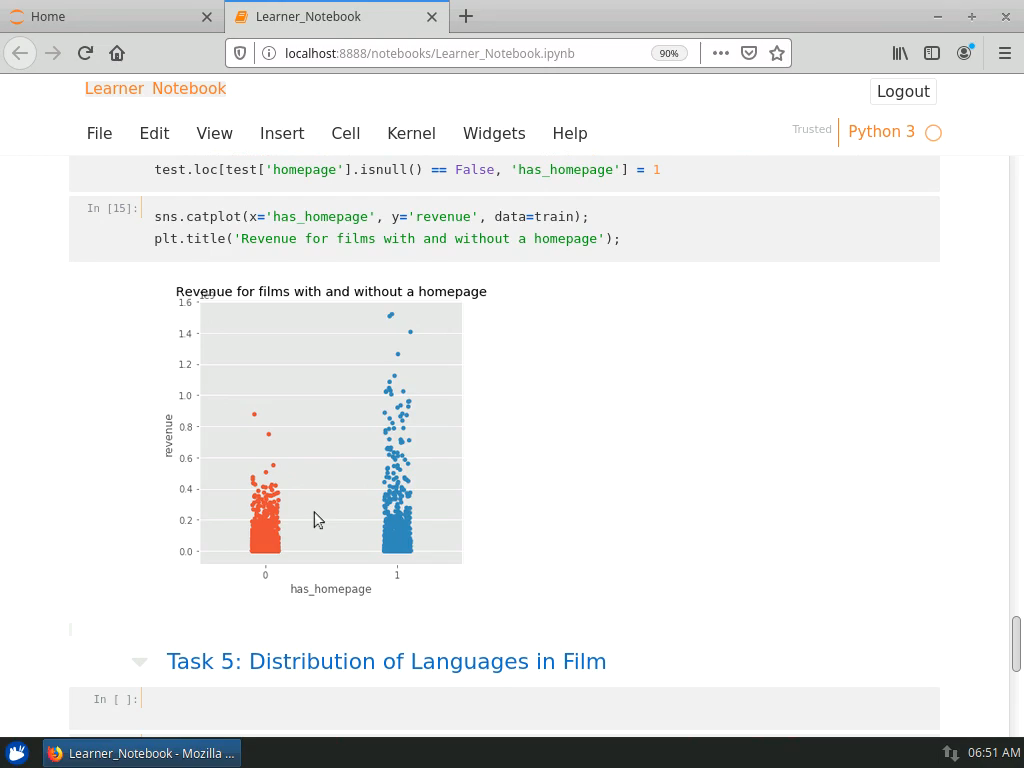Click the Python 3 kernel name
Image resolution: width=1024 pixels, height=768 pixels.
[881, 132]
